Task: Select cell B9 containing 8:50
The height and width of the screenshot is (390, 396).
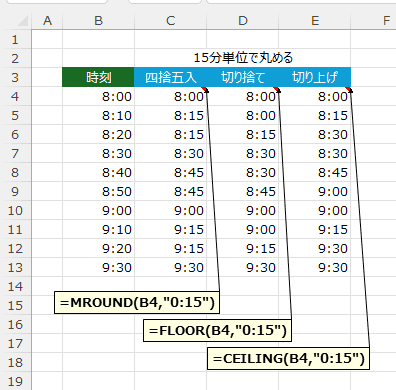Action: click(x=98, y=191)
